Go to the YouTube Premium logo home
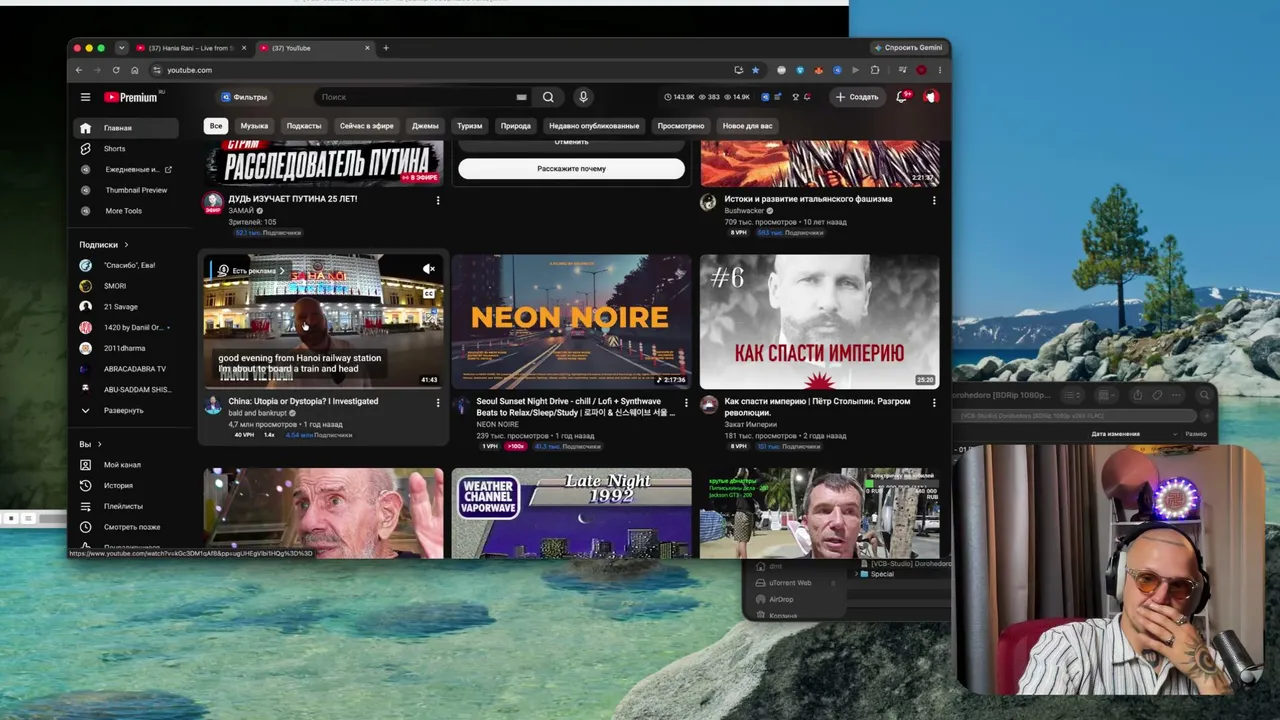The image size is (1280, 720). 131,97
